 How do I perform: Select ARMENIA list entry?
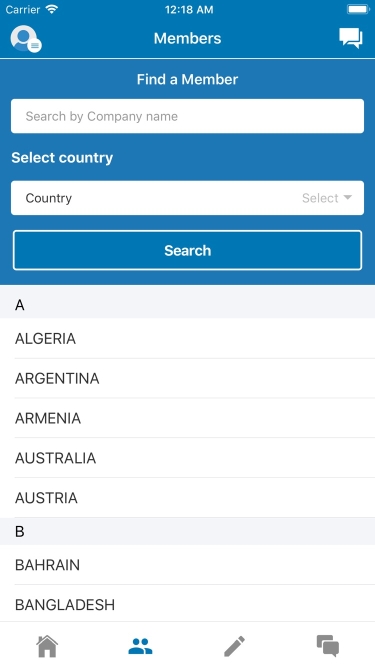click(x=188, y=418)
